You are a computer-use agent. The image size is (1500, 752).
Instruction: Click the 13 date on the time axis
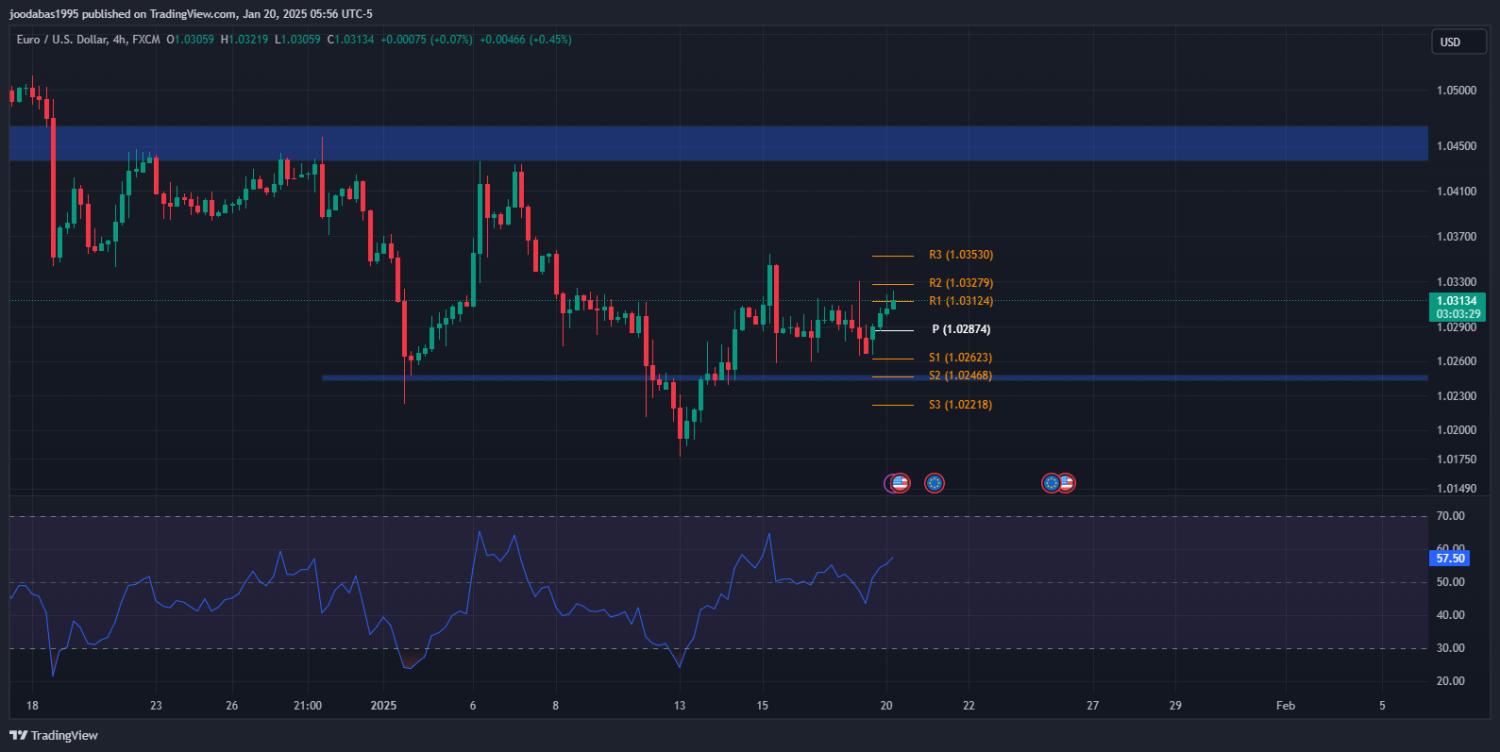click(x=680, y=705)
